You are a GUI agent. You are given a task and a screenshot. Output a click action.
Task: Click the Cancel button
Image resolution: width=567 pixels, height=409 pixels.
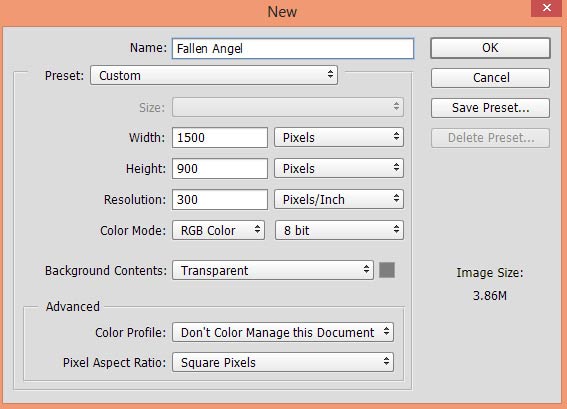click(490, 78)
